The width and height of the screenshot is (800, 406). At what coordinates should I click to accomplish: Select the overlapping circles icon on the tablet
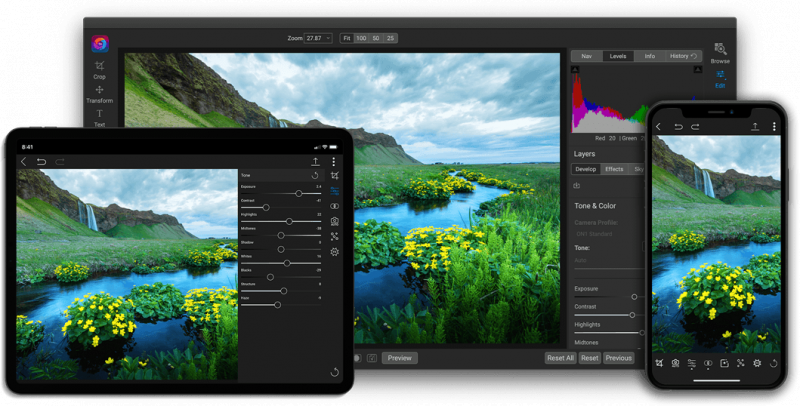[335, 206]
